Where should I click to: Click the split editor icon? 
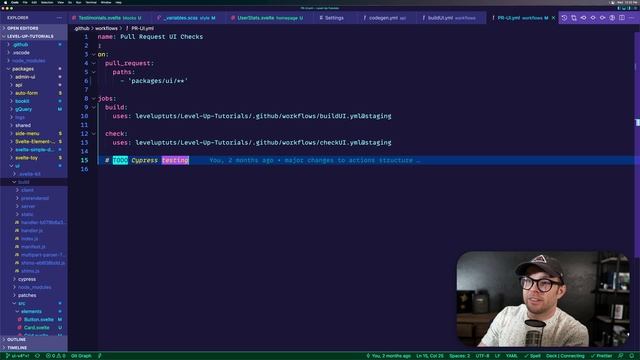pyautogui.click(x=622, y=18)
